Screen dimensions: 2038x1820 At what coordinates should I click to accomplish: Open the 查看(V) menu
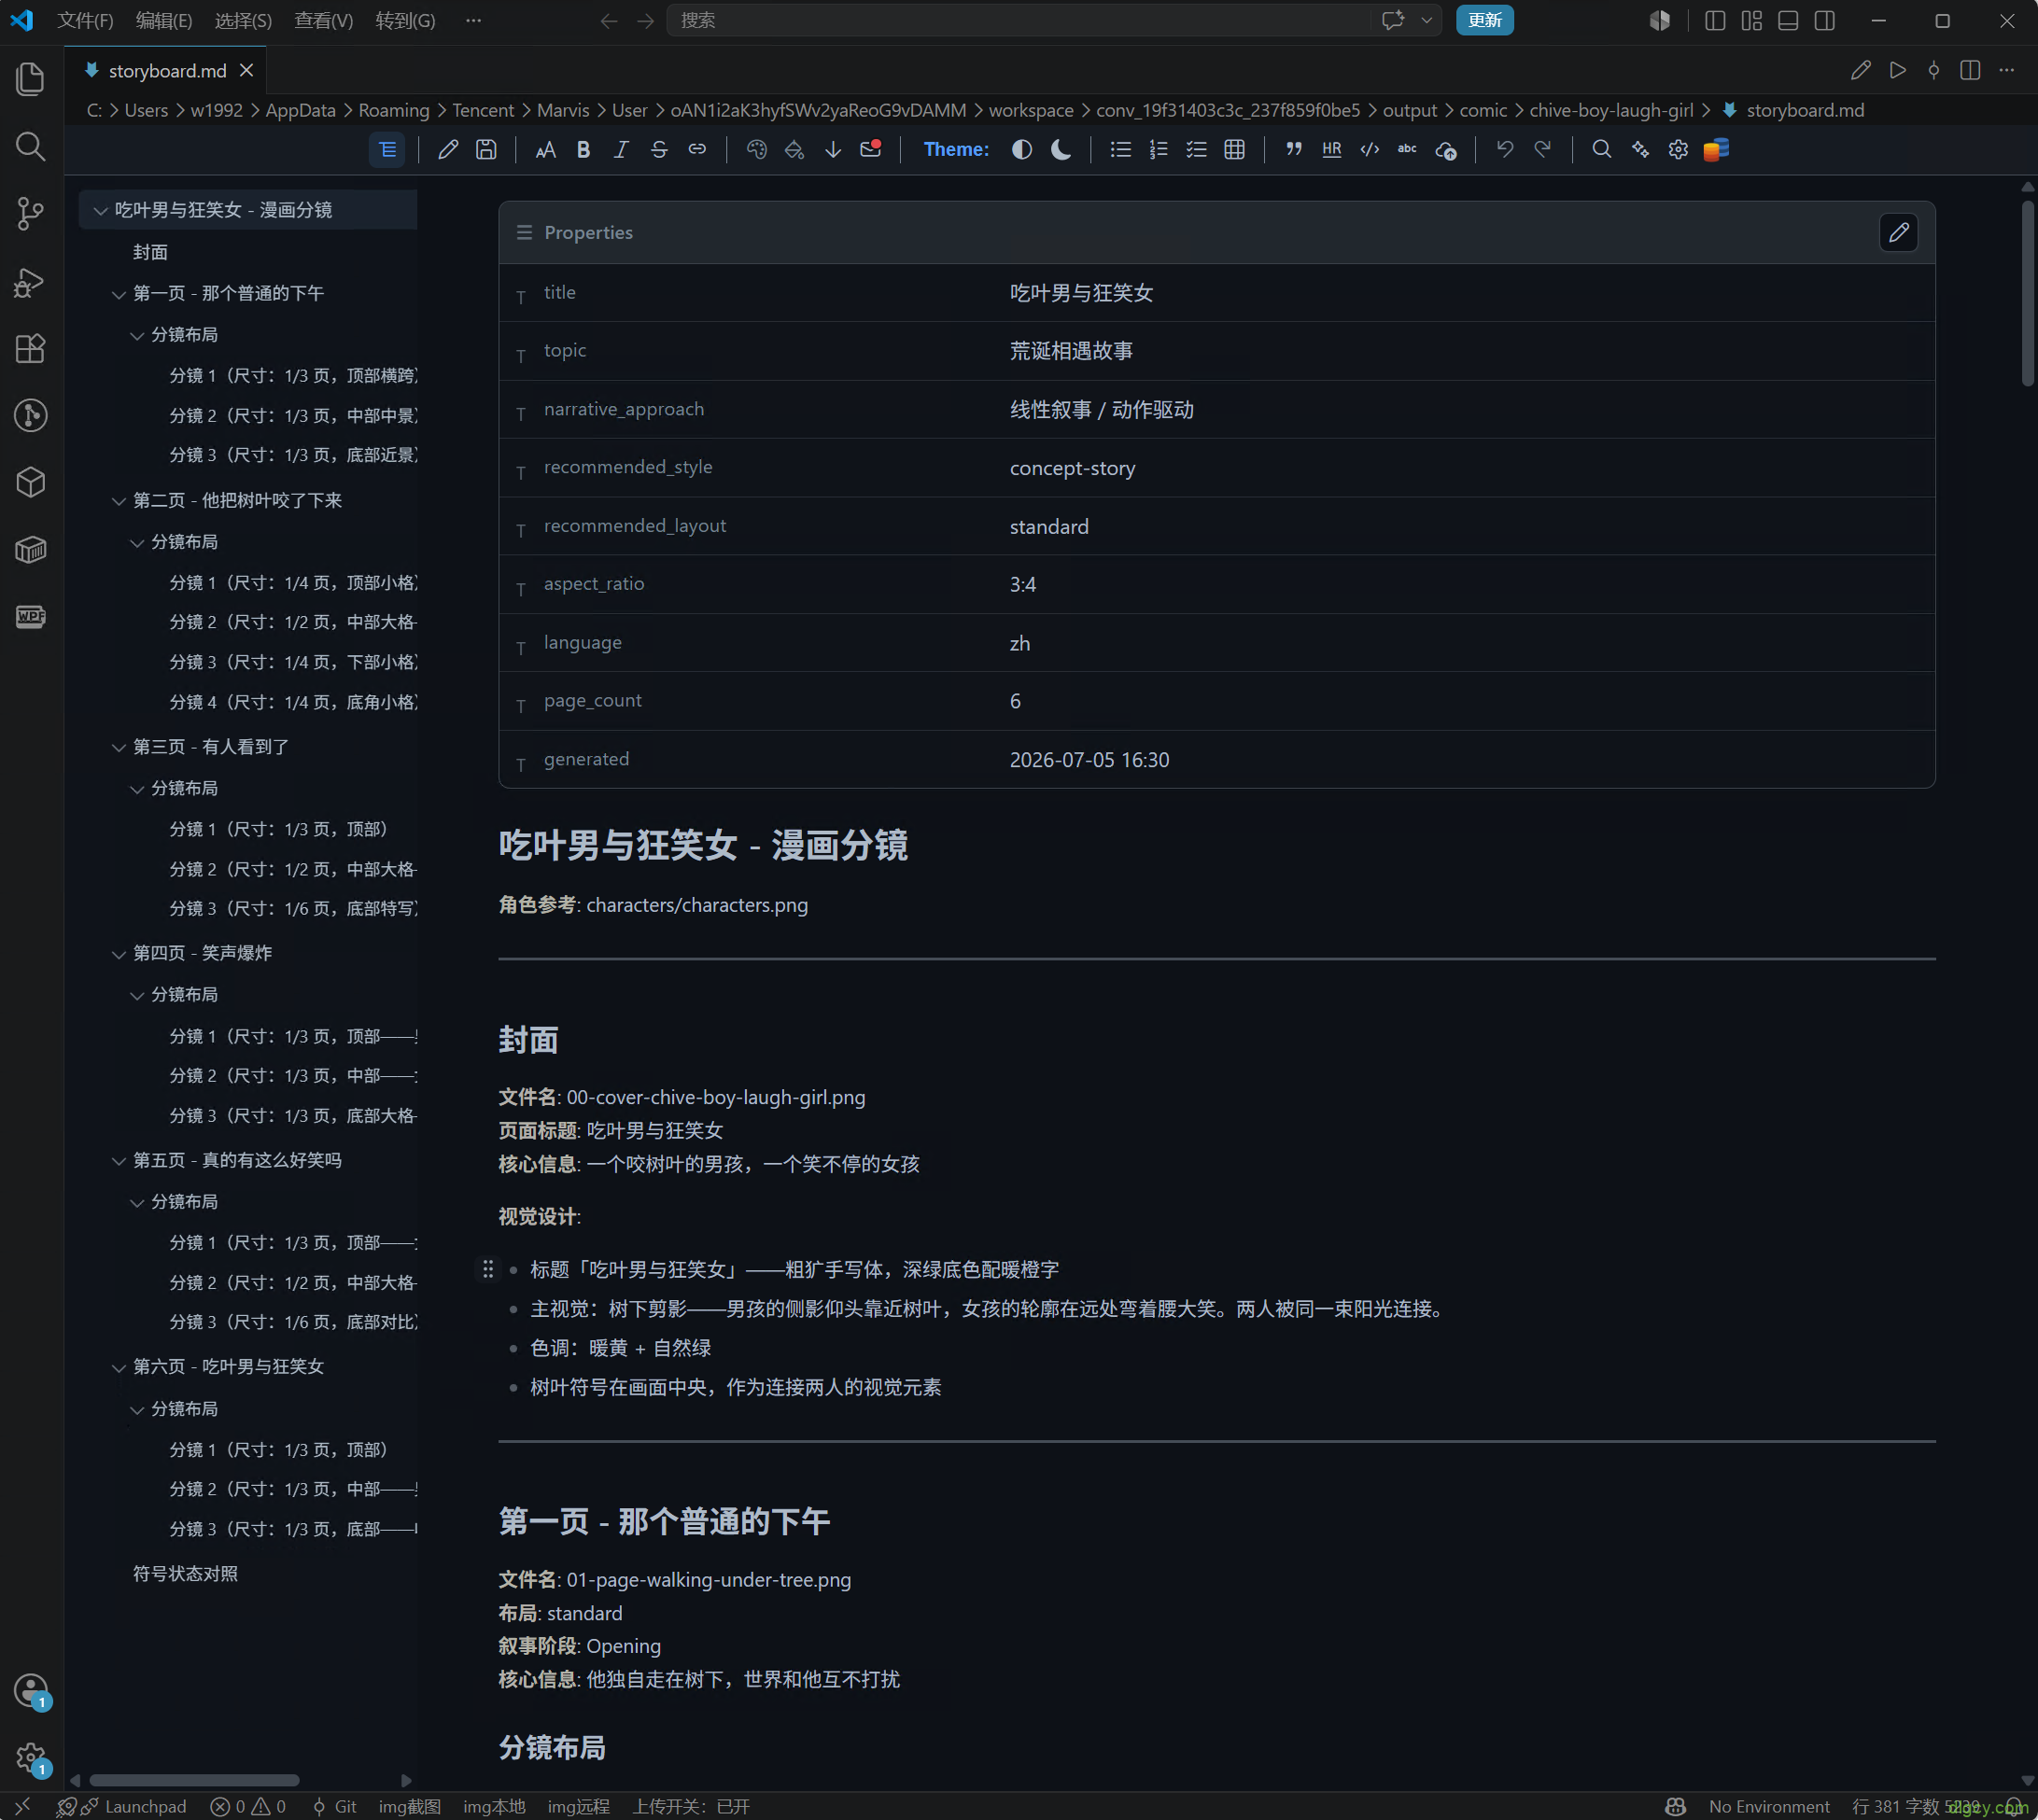tap(323, 20)
